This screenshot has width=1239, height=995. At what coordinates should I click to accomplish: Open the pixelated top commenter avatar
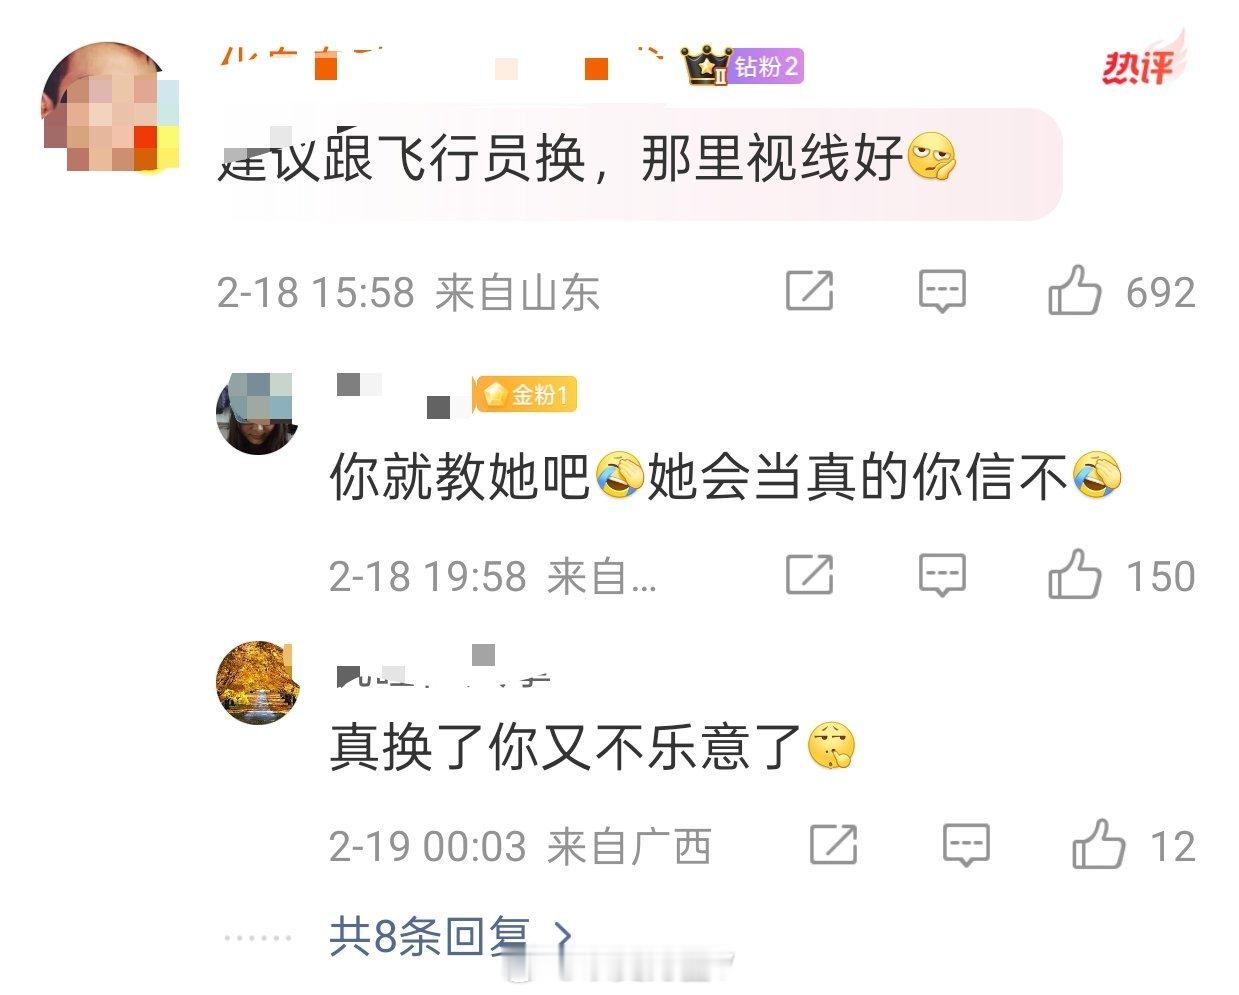point(110,107)
